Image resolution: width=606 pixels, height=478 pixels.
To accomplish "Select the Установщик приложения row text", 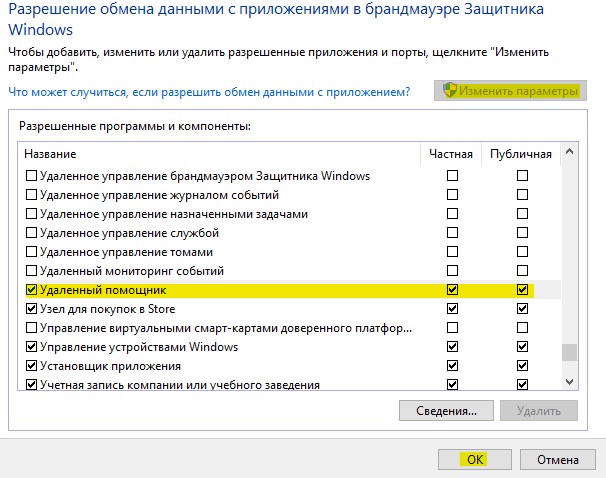I will [111, 366].
